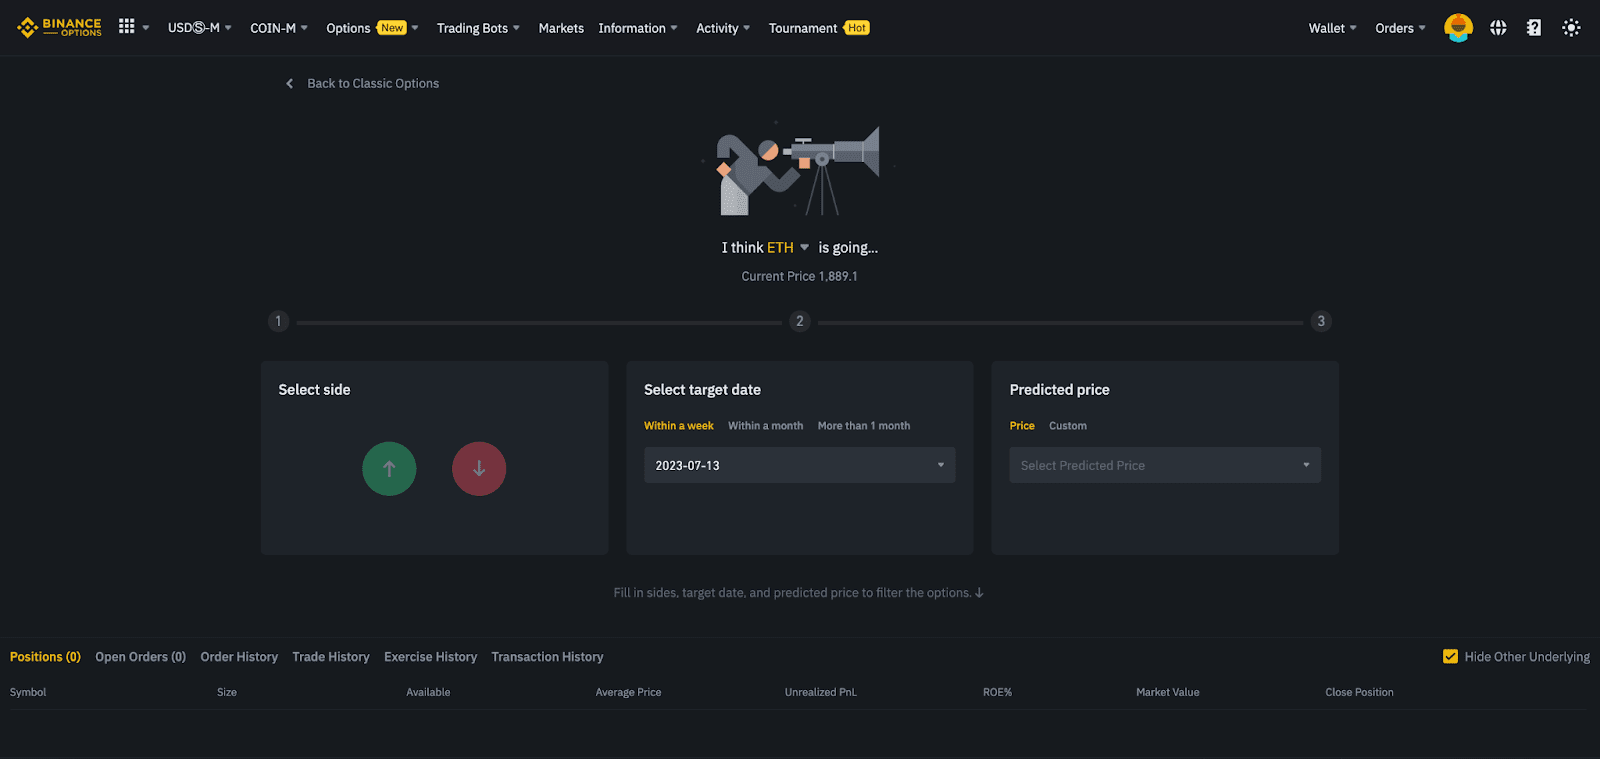Open the help question mark icon
The width and height of the screenshot is (1600, 759).
point(1534,28)
